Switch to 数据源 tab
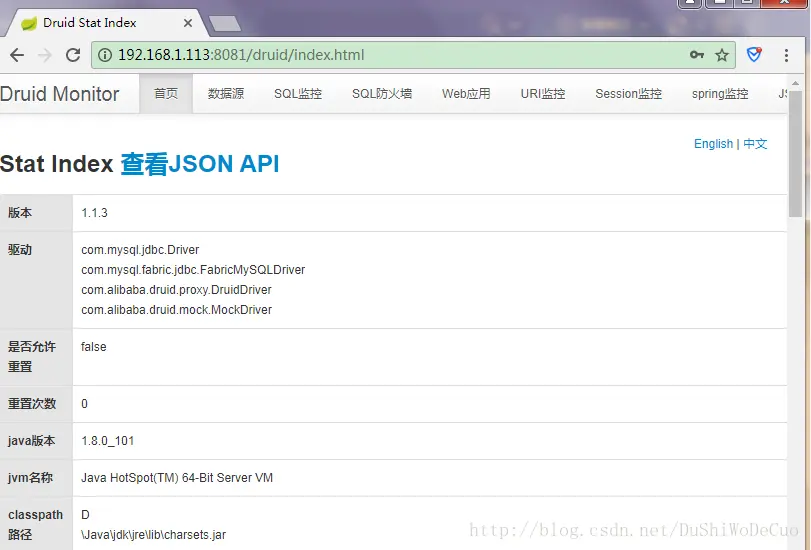Viewport: 811px width, 550px height. 226,94
